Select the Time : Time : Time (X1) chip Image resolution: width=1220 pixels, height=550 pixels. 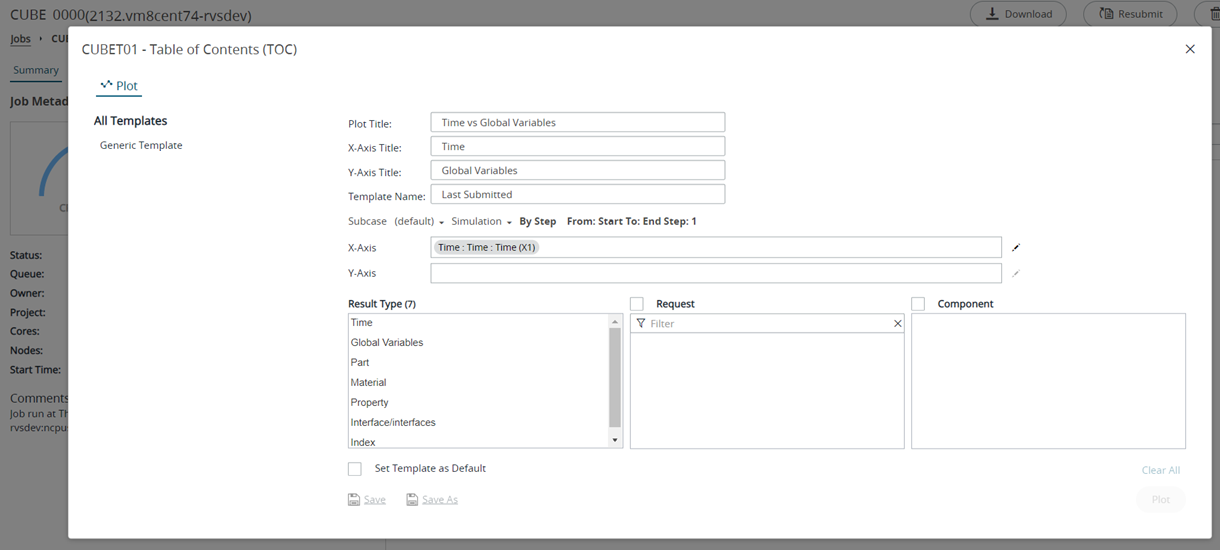coord(486,247)
